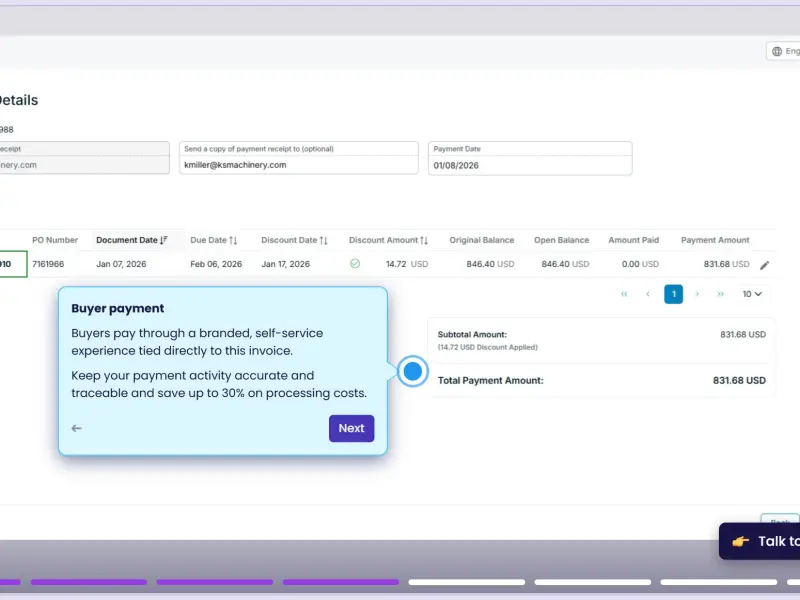Screen dimensions: 800x600
Task: Click the last full white progress segment
Action: click(x=718, y=582)
